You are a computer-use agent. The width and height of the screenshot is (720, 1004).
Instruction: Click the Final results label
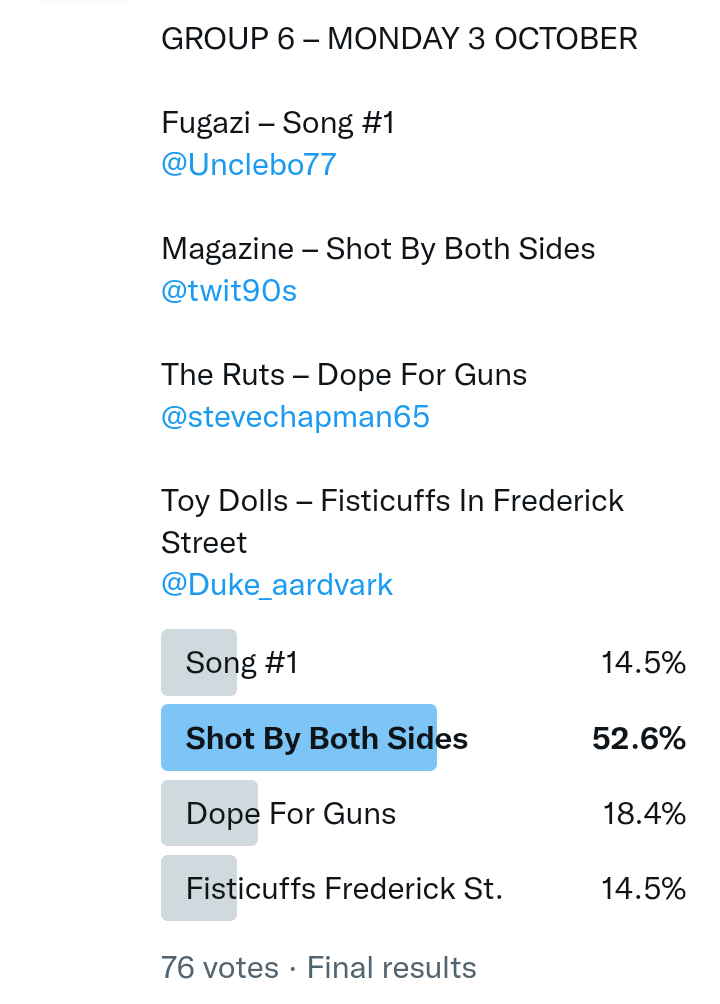pyautogui.click(x=391, y=968)
